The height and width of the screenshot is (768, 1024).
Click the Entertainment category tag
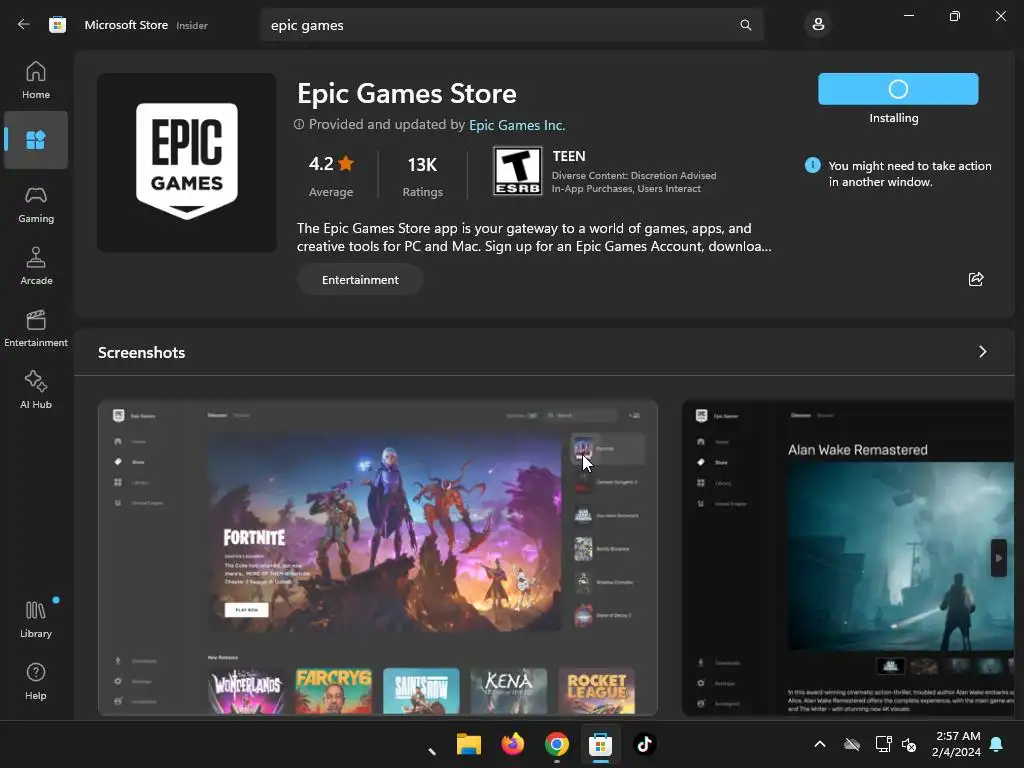360,280
